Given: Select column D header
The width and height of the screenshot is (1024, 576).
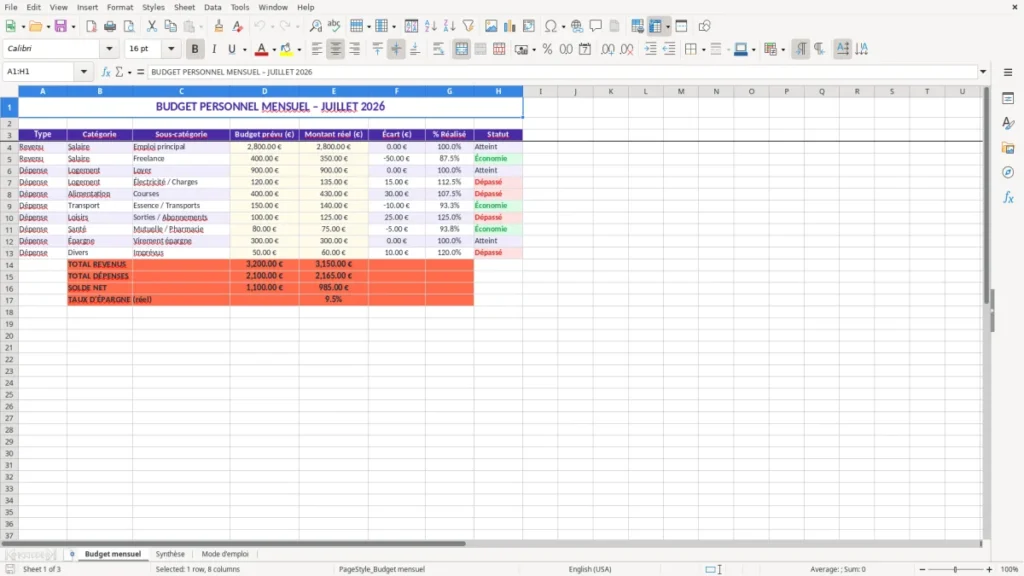Looking at the screenshot, I should tap(264, 91).
